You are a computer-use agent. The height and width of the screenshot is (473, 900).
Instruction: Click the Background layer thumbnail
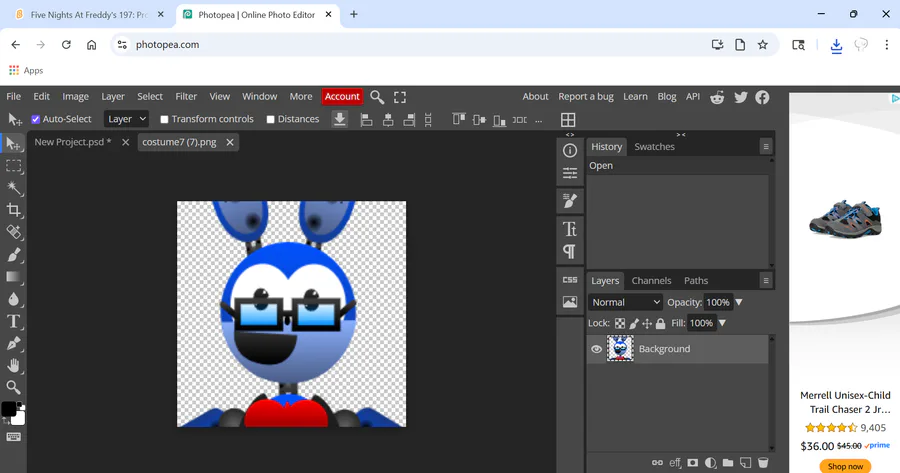click(620, 348)
